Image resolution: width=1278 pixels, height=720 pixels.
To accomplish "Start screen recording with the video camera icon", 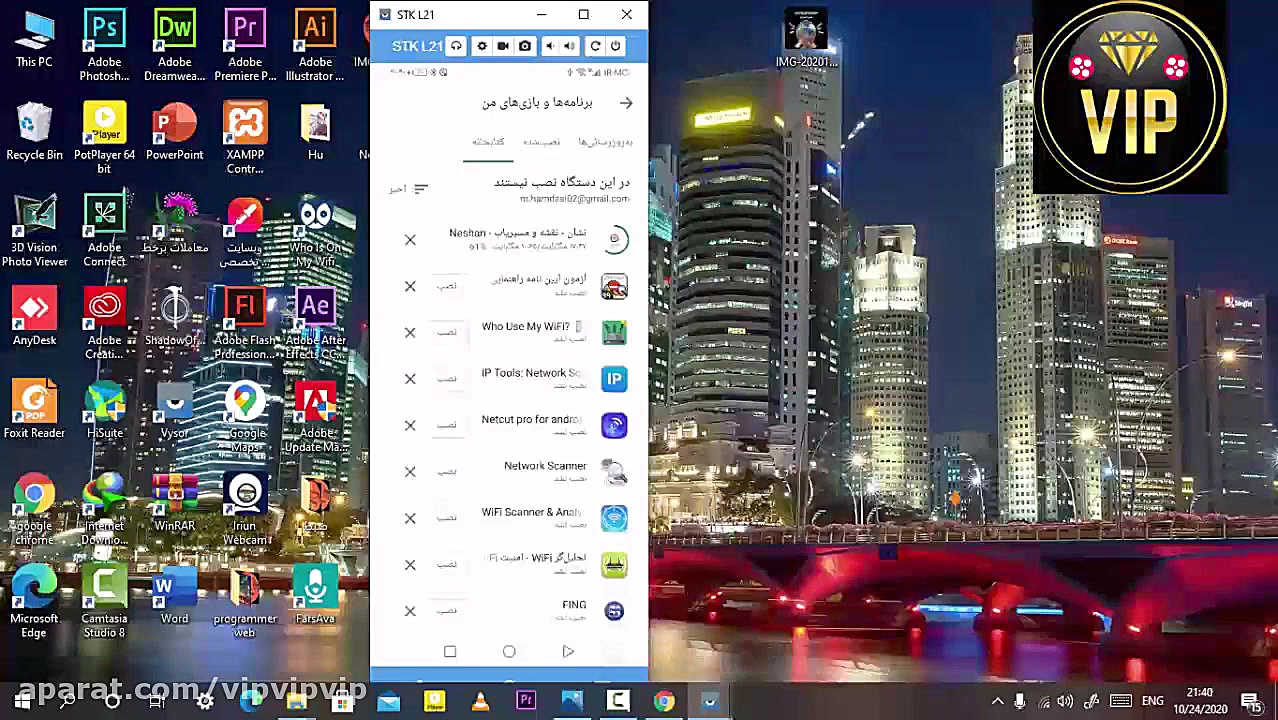I will point(503,46).
